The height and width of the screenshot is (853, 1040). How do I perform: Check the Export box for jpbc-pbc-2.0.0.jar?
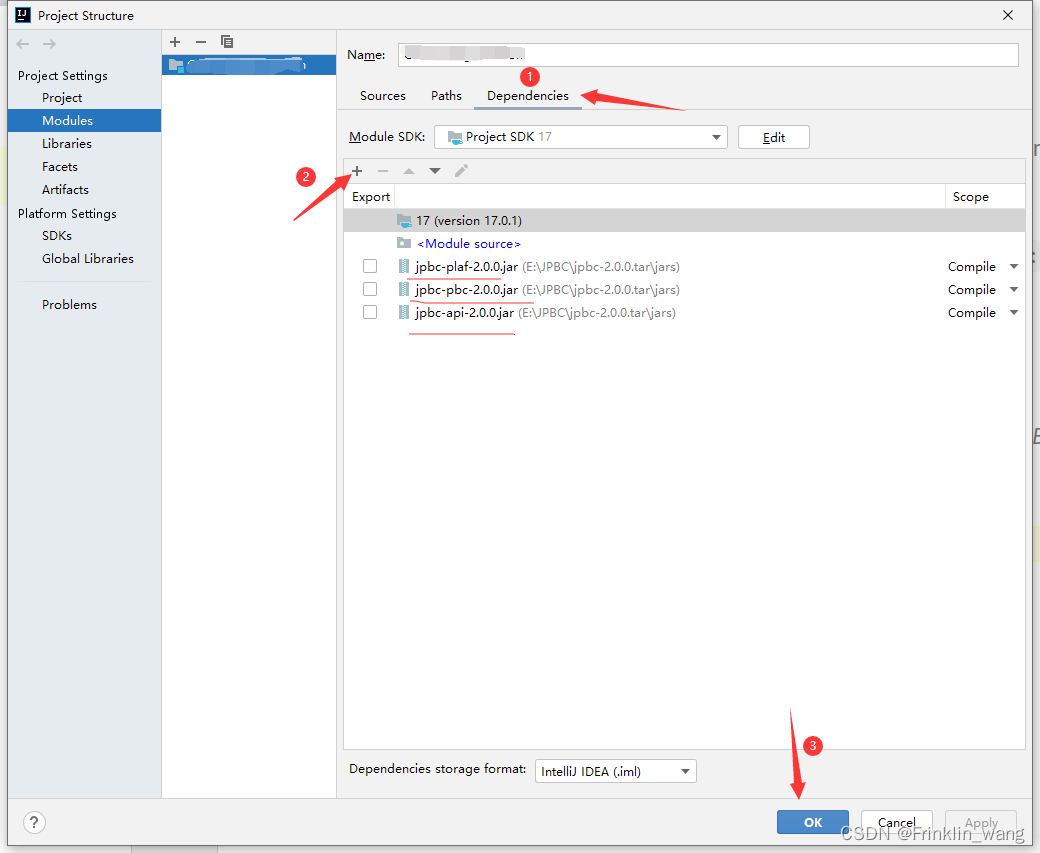370,289
